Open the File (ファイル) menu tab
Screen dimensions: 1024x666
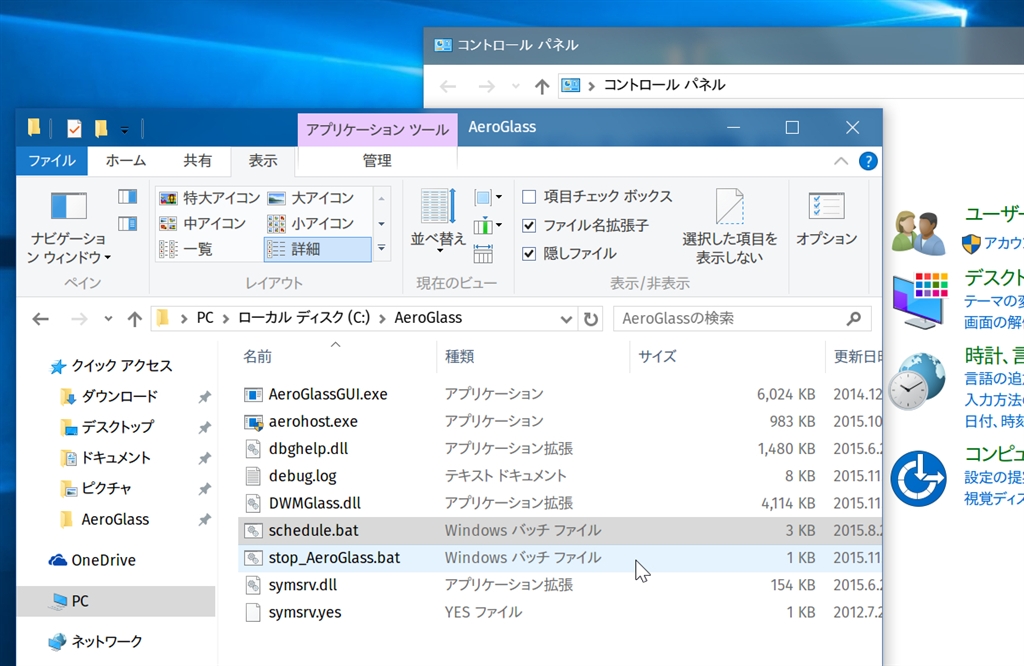[x=51, y=161]
